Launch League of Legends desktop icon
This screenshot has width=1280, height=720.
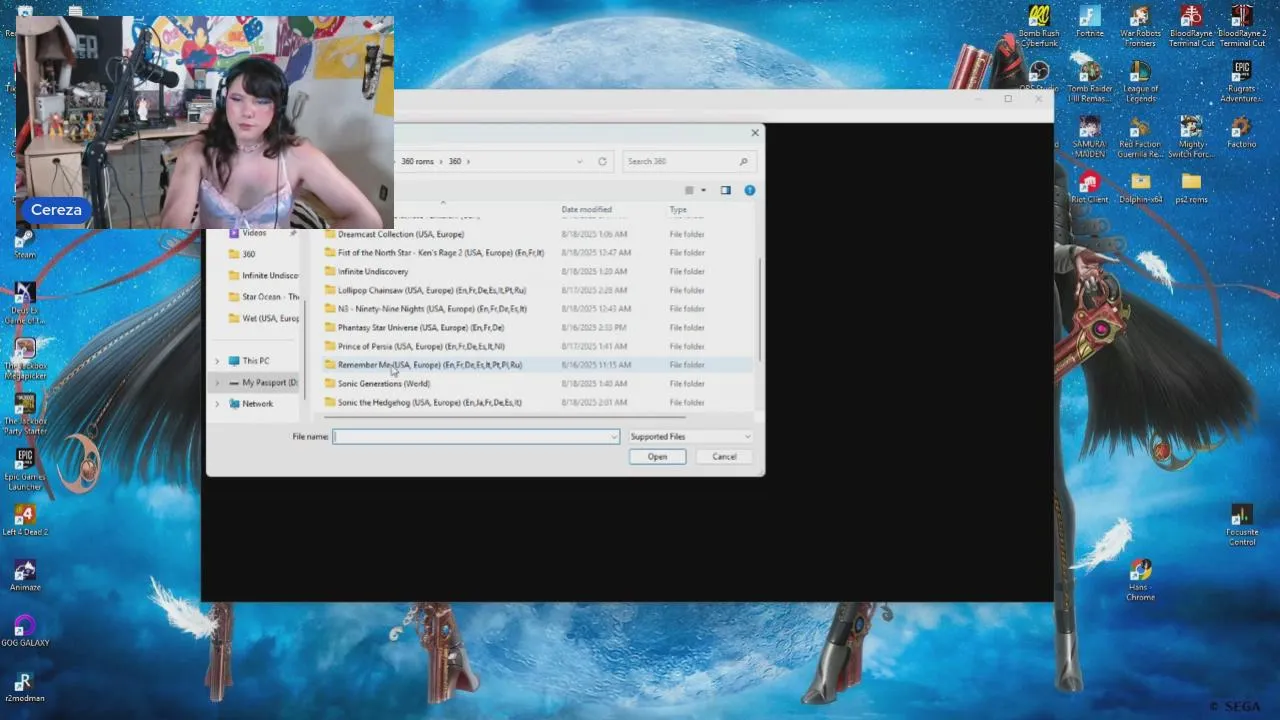point(1140,81)
